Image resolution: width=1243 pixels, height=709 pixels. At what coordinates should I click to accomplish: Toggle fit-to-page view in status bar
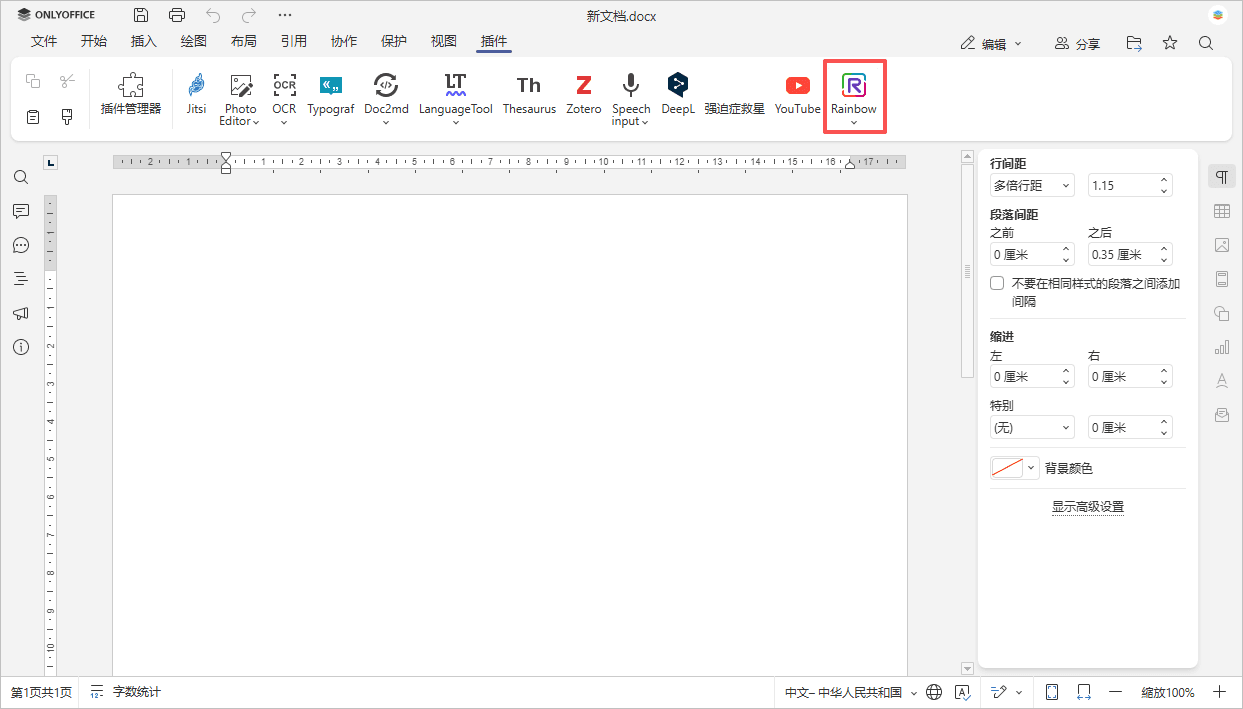pos(1052,692)
